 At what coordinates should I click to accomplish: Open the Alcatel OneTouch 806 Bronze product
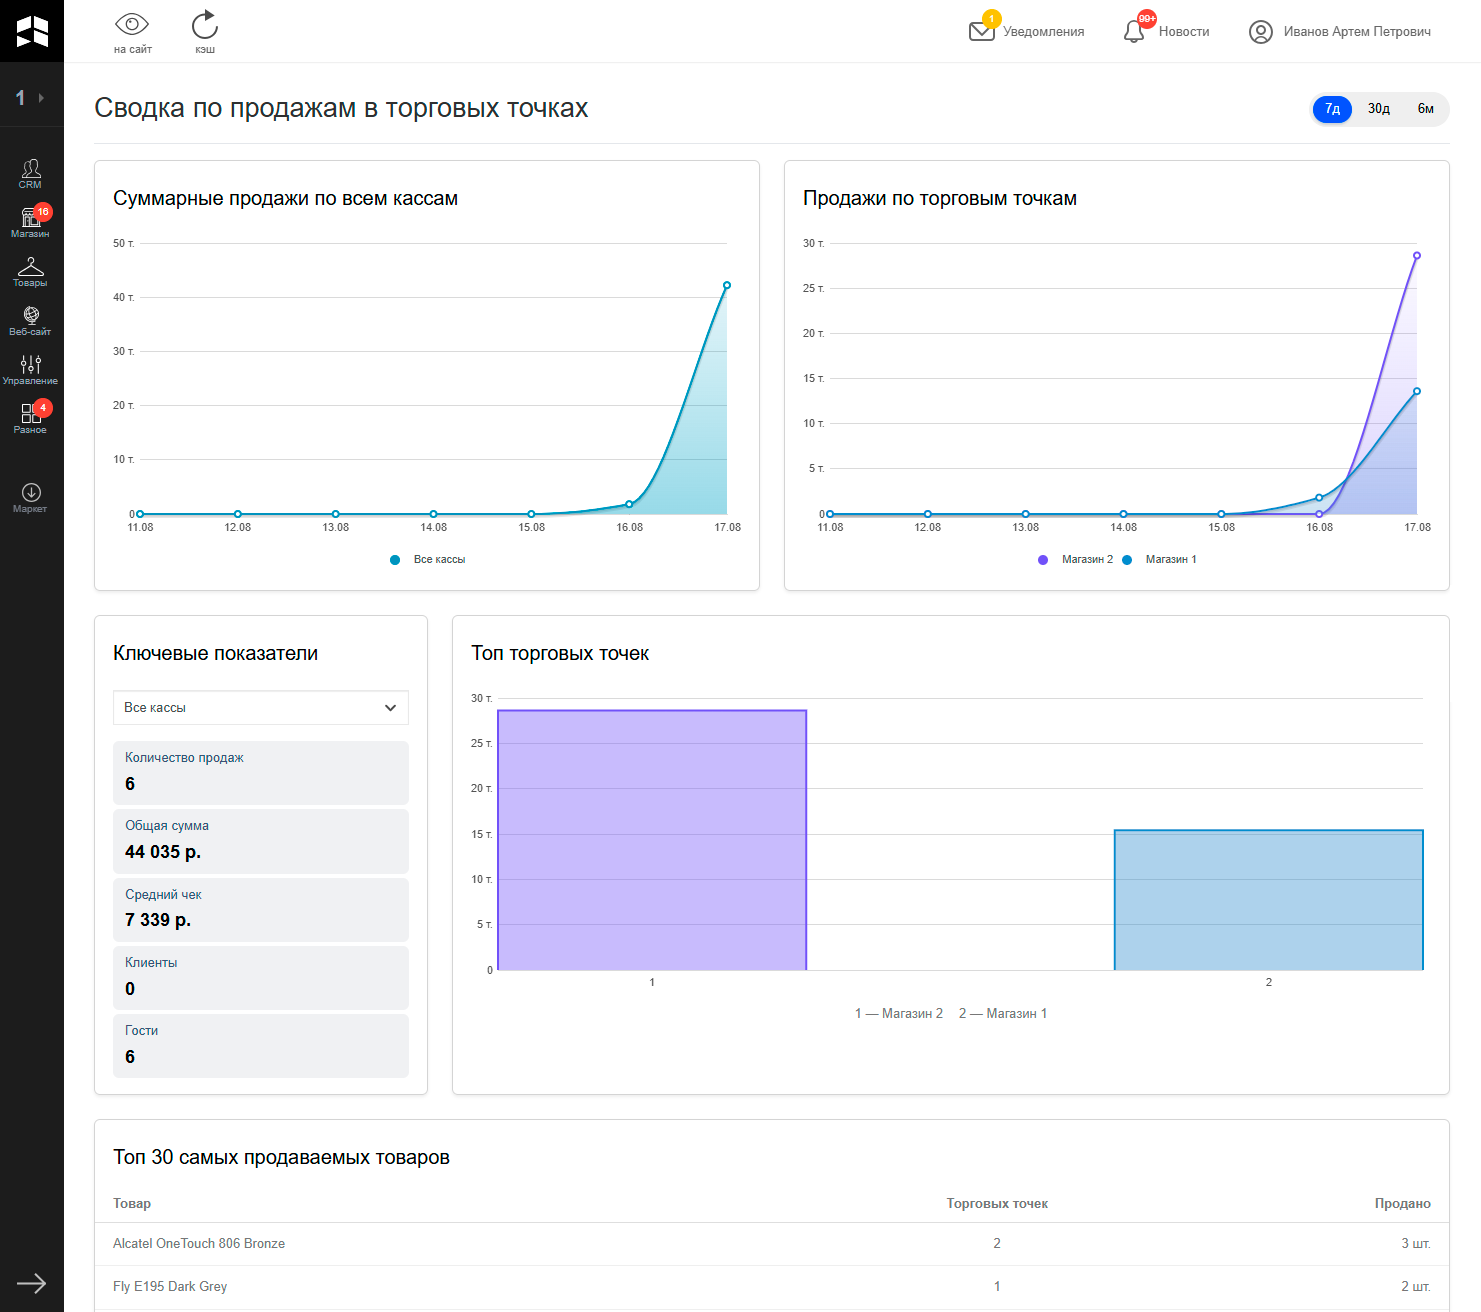pos(199,1244)
